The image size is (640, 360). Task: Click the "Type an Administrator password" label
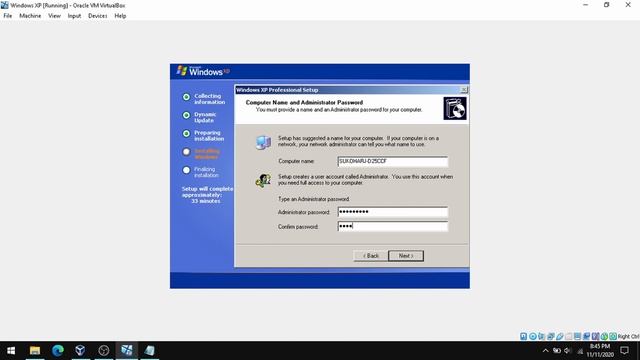(313, 199)
